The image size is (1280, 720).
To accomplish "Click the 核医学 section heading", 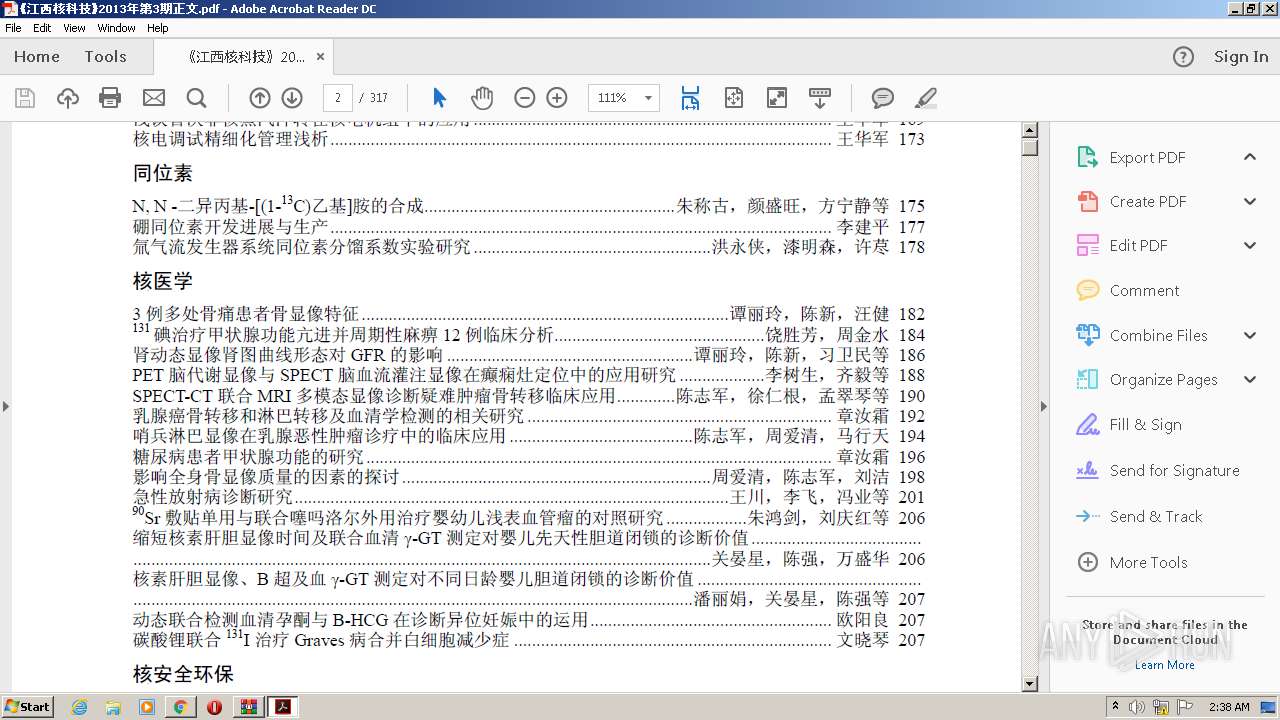I will [x=163, y=281].
